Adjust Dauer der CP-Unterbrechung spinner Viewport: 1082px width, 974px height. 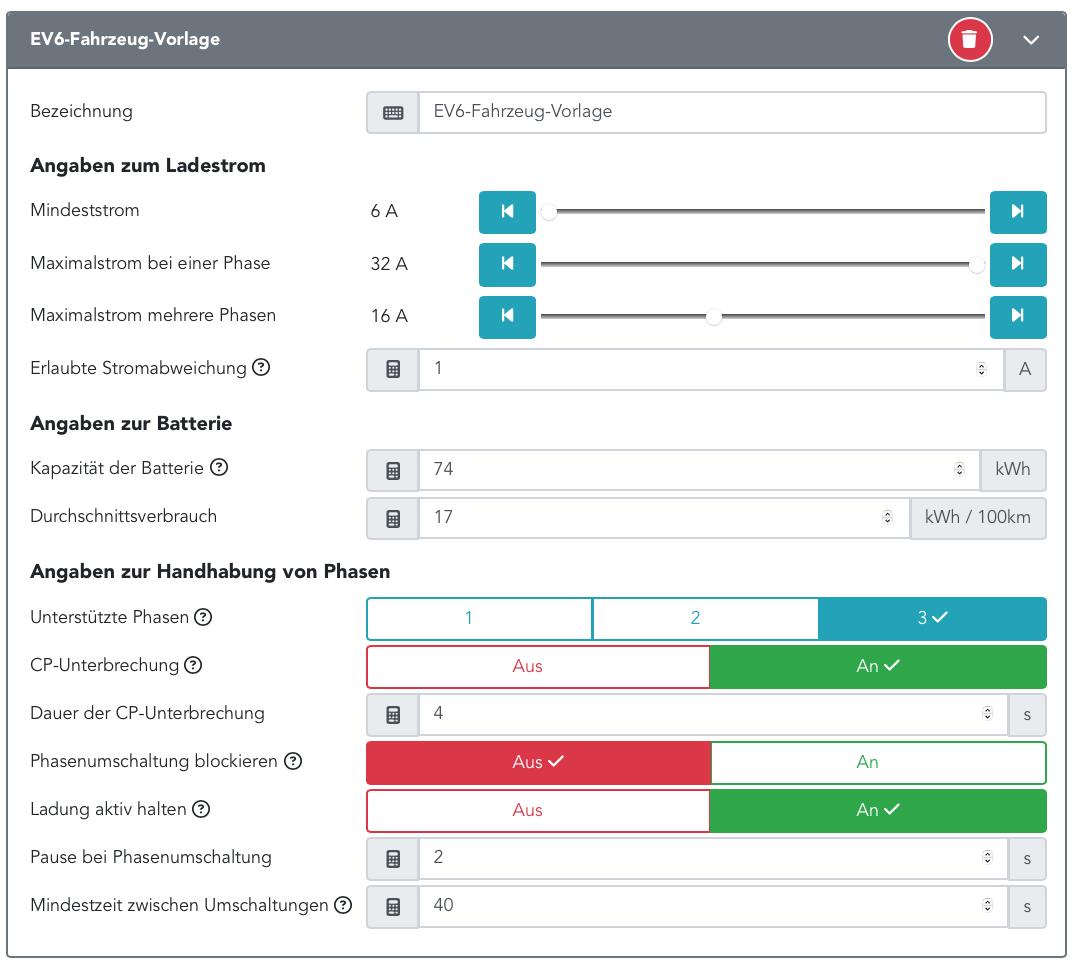pos(988,714)
